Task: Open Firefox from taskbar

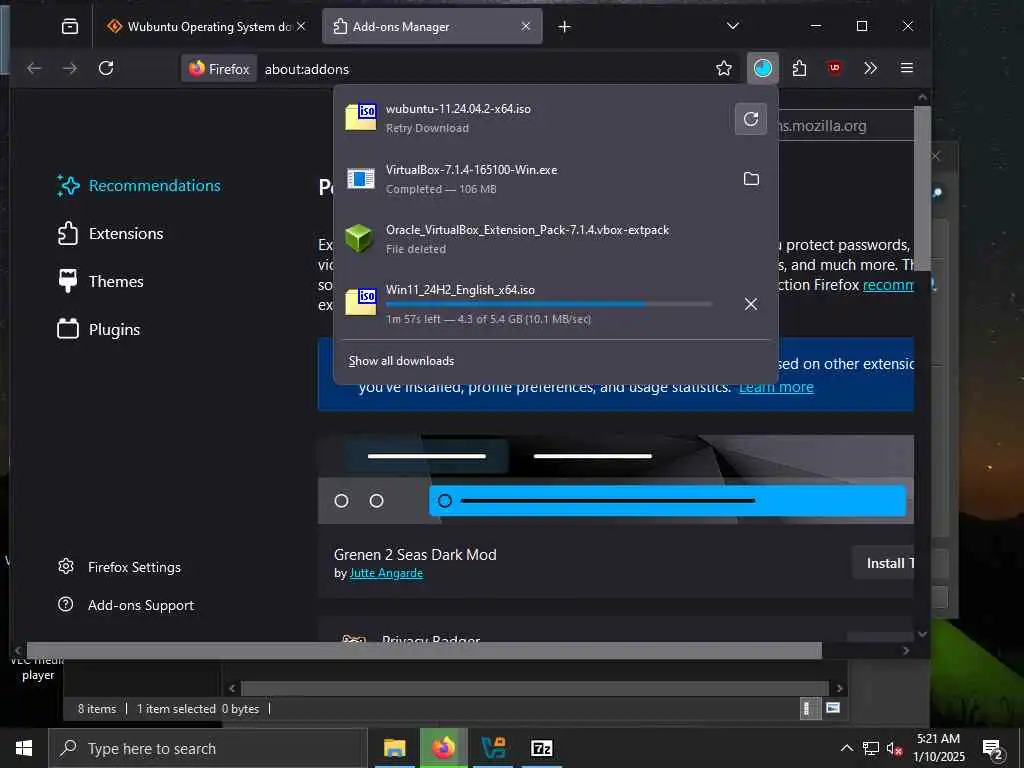Action: (443, 748)
